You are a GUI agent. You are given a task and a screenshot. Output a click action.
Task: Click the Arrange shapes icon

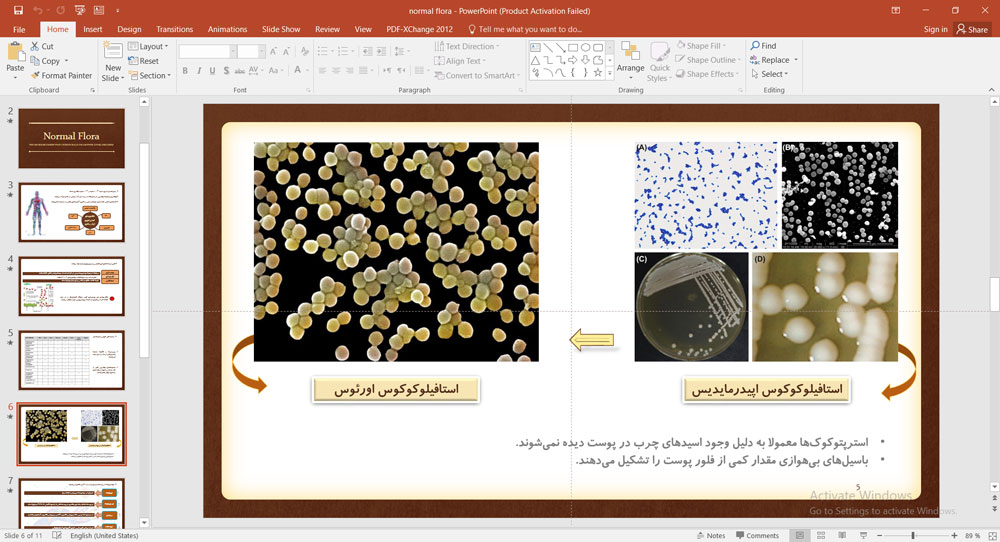tap(630, 58)
